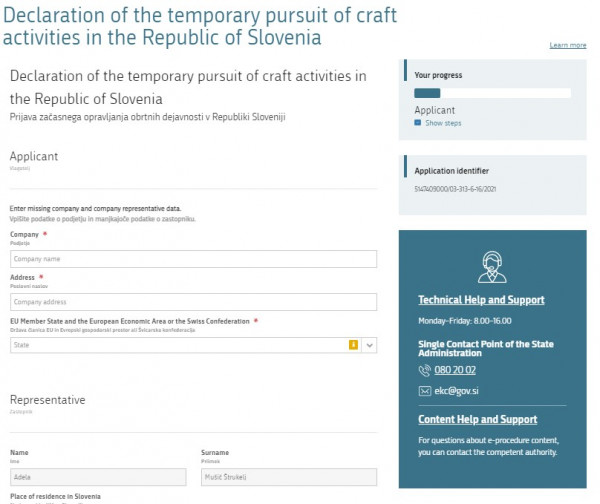Open Content Help and Support link

478,419
